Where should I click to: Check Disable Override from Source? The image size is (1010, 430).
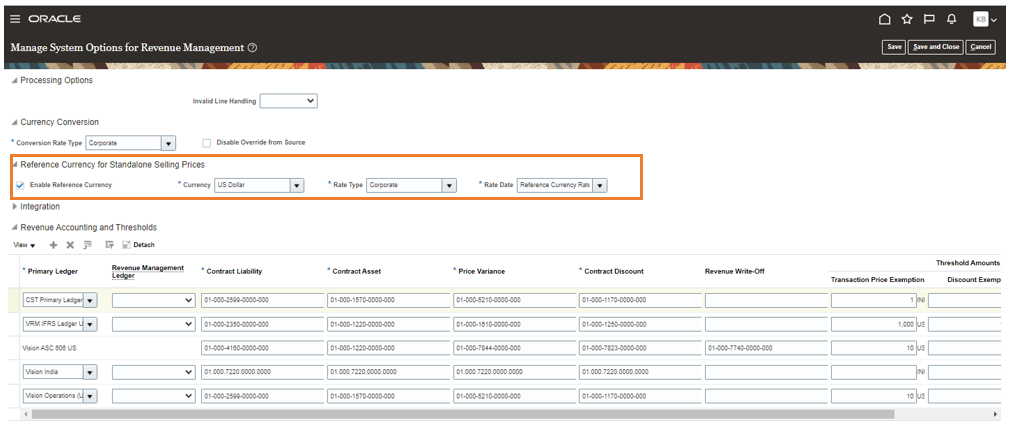tap(207, 143)
